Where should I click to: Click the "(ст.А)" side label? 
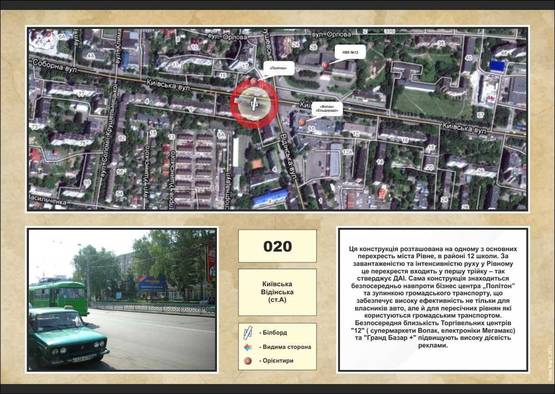click(278, 300)
